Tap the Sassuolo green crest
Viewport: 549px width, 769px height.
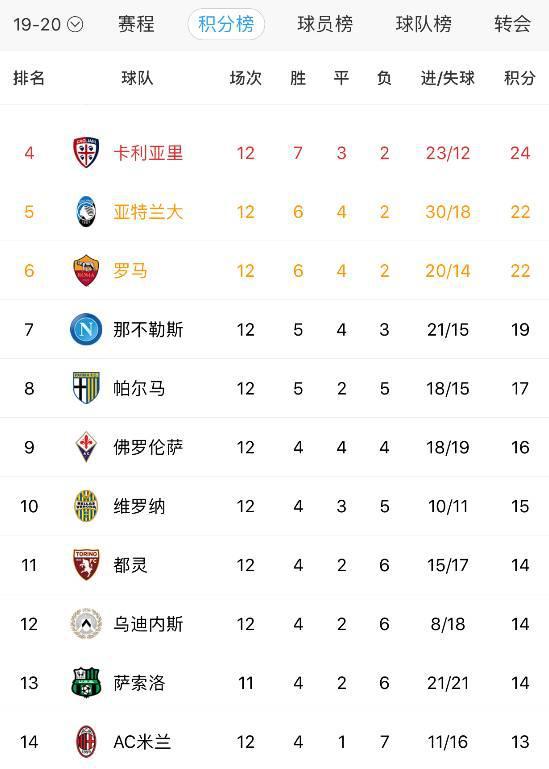(x=86, y=682)
